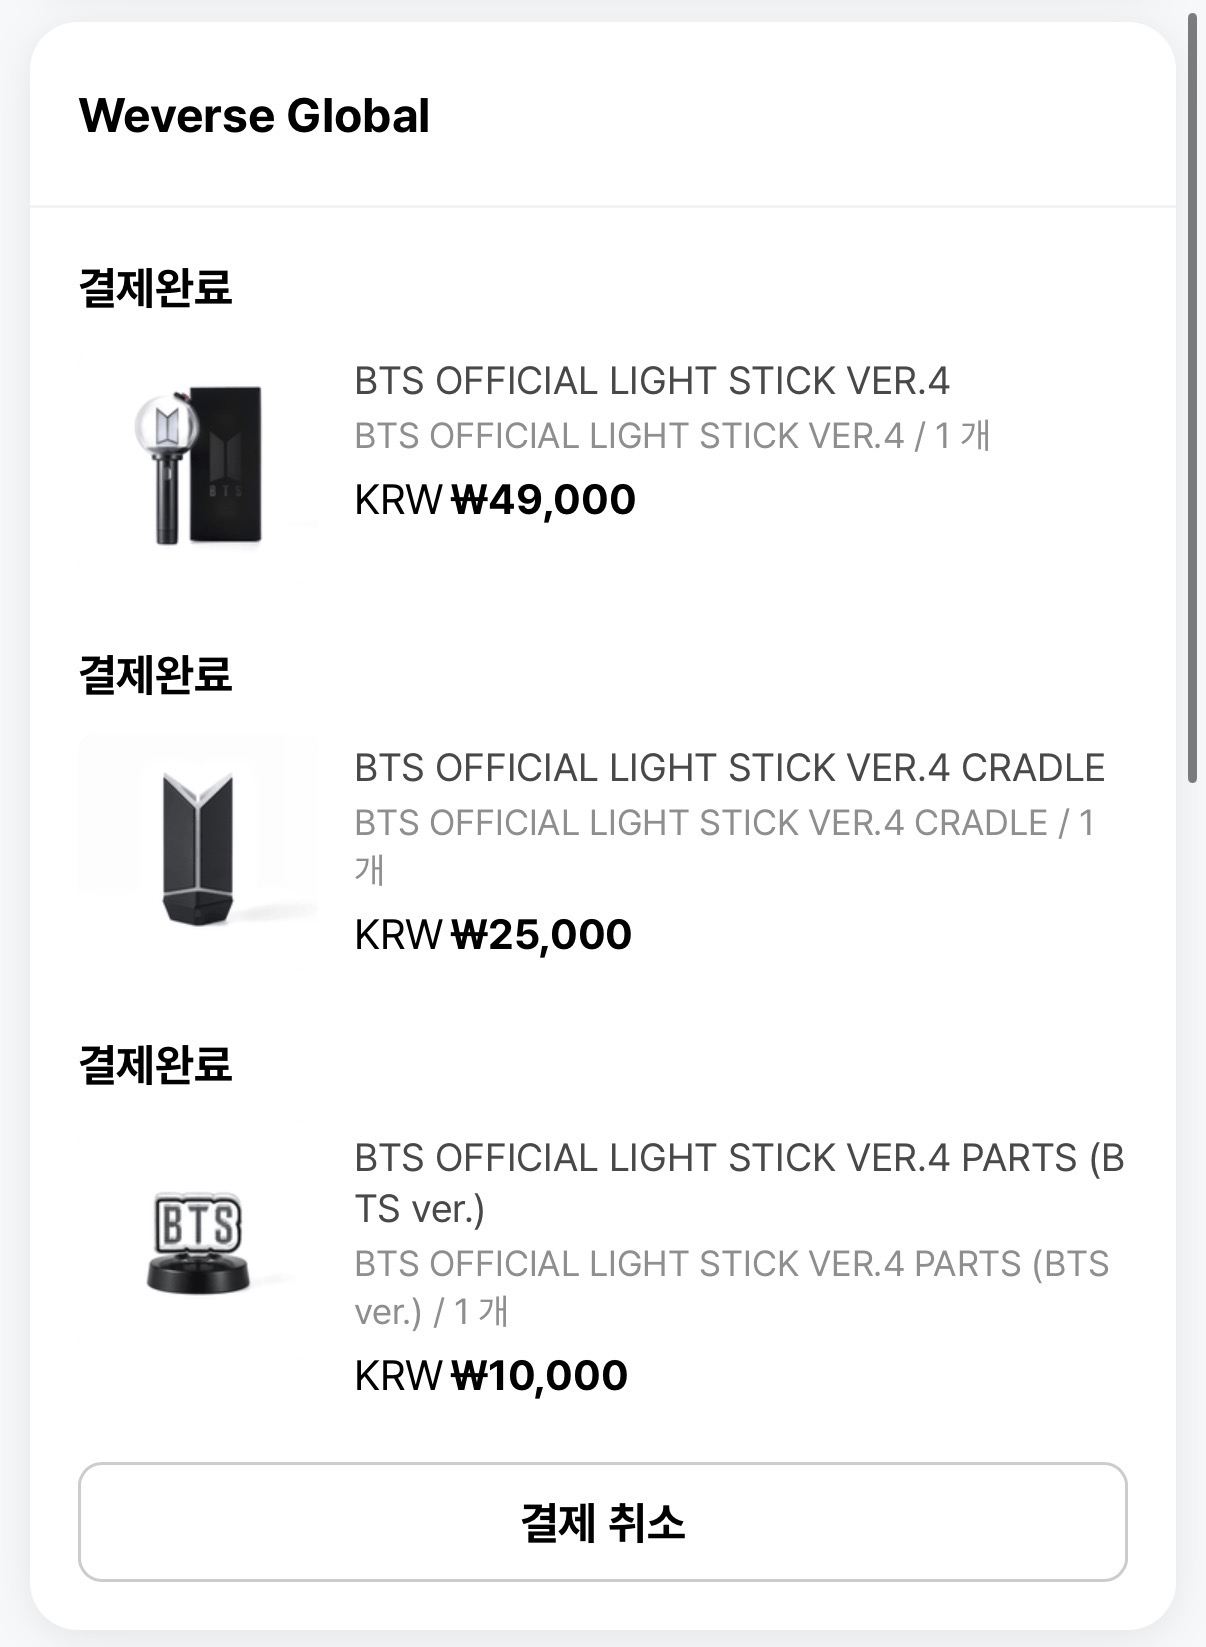This screenshot has height=1647, width=1206.
Task: Click the BTS logo parts thumbnail
Action: point(197,1238)
